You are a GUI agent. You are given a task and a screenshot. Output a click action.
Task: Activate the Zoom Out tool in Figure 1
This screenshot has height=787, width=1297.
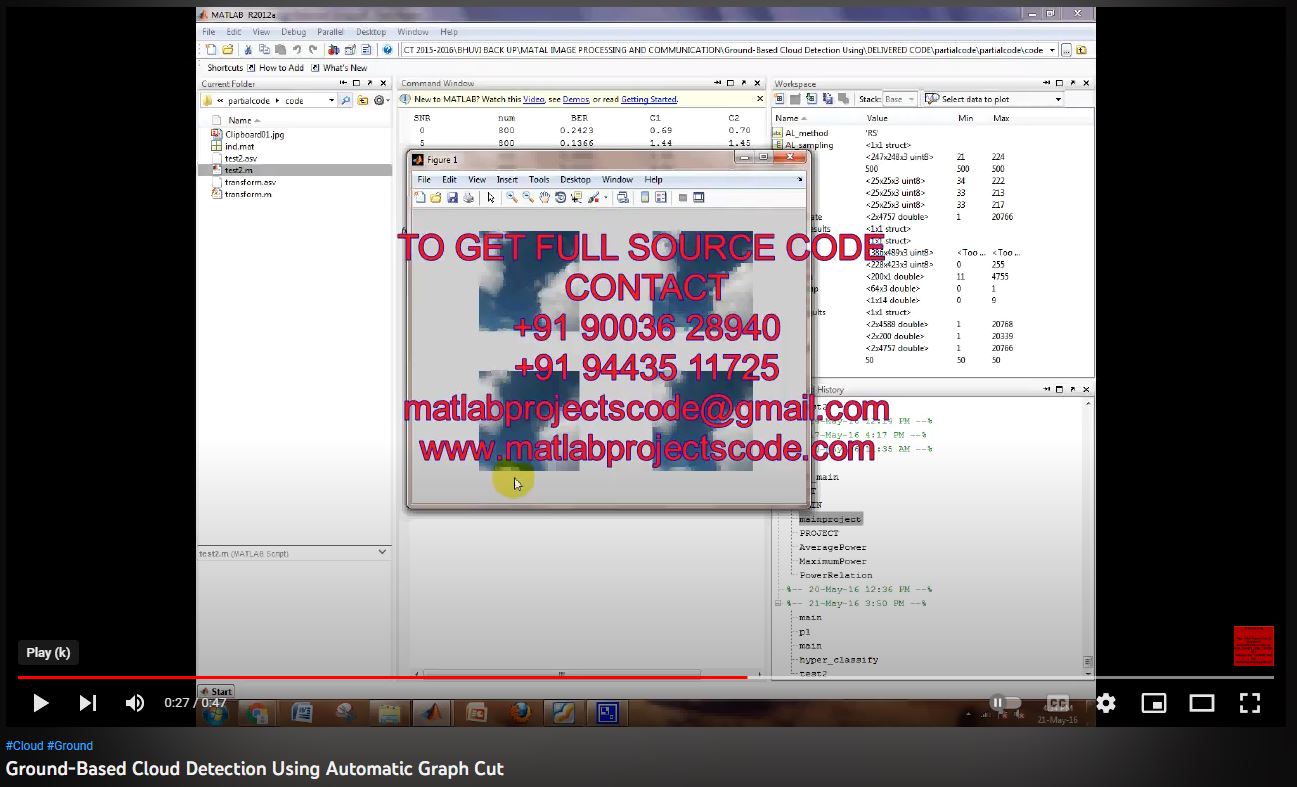click(x=528, y=198)
